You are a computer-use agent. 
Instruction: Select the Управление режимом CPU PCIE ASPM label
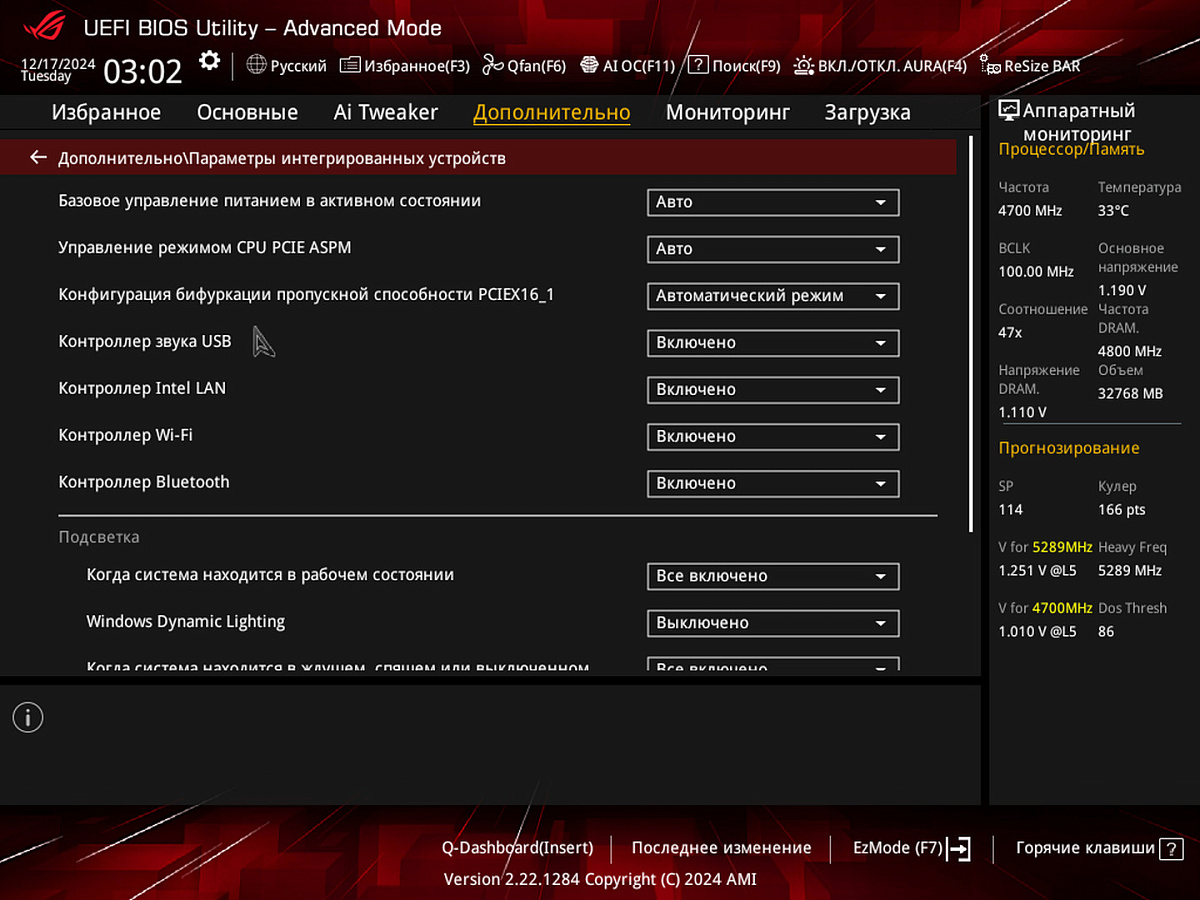point(205,247)
